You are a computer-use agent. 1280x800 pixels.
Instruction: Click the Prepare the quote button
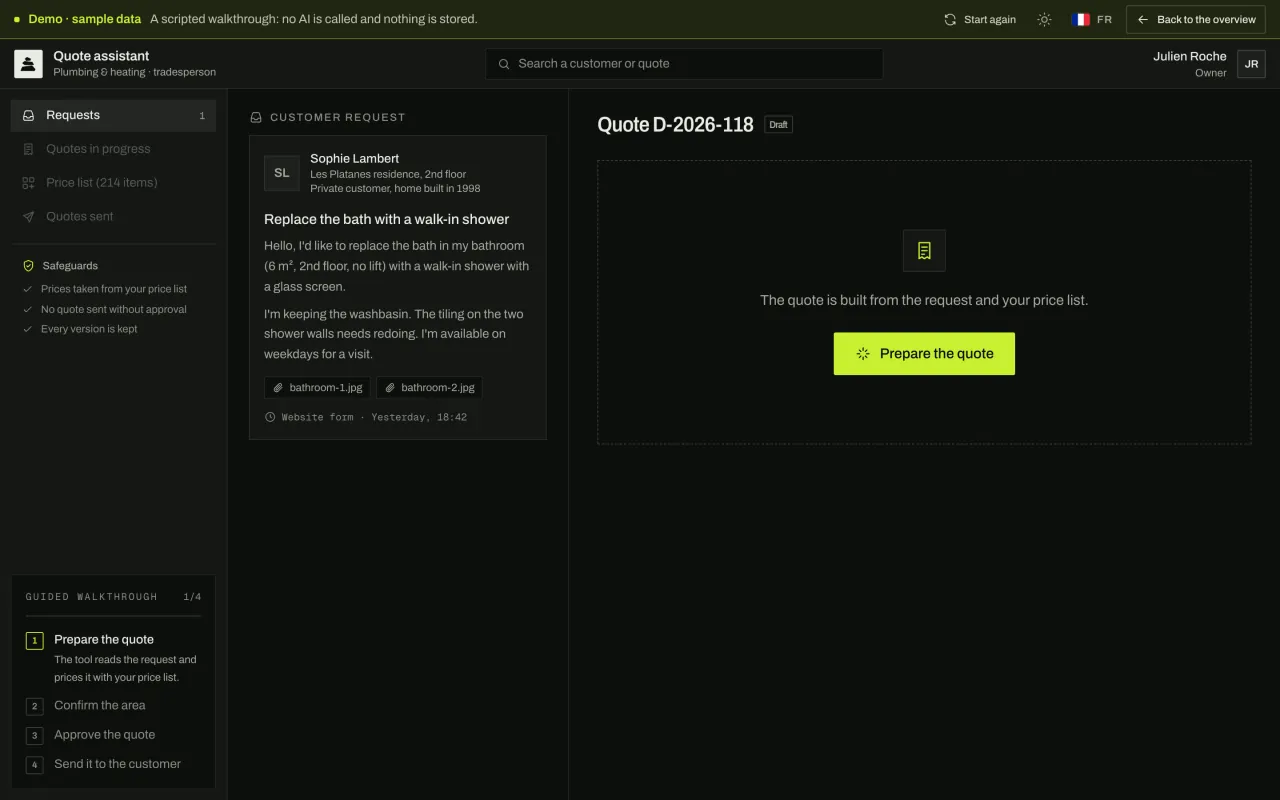coord(924,354)
